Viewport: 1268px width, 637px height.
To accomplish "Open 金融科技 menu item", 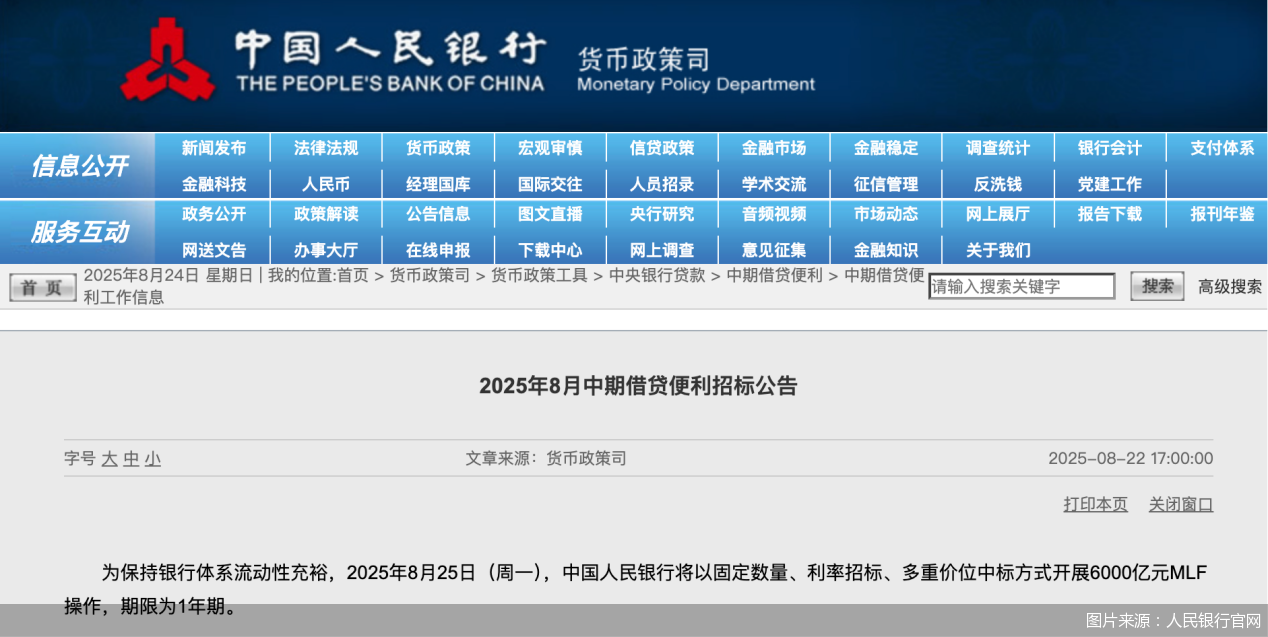I will [x=214, y=184].
